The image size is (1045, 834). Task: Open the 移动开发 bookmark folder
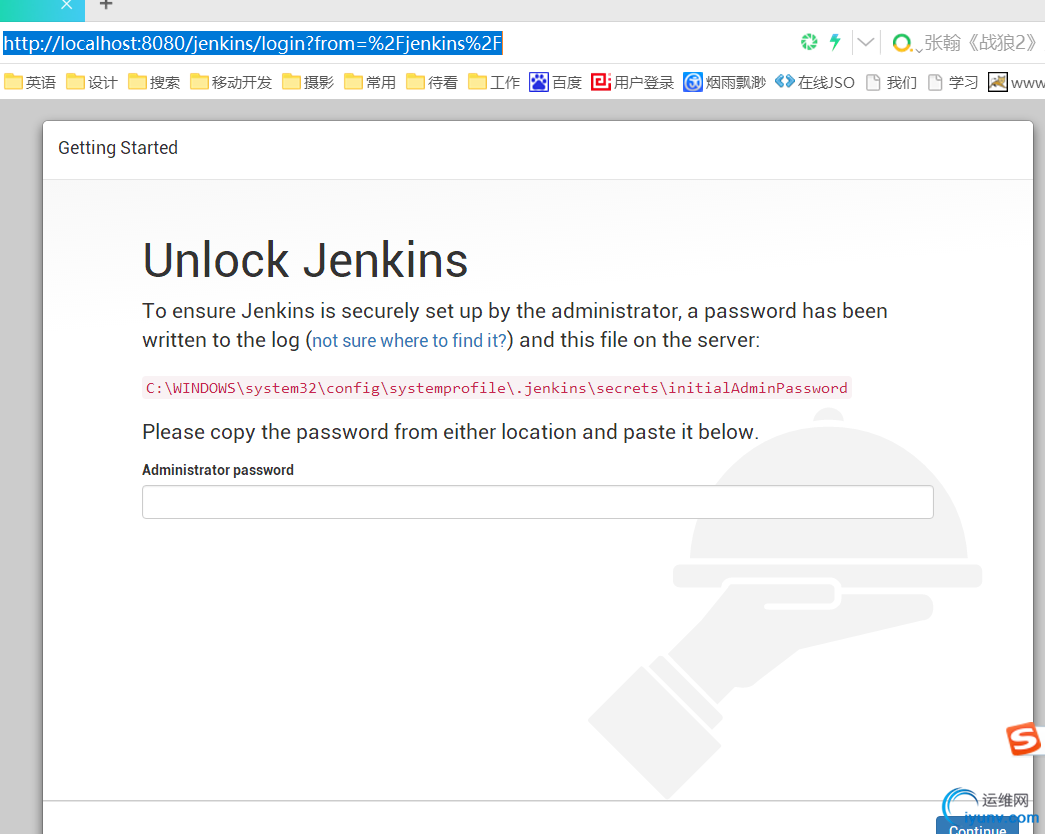point(231,82)
